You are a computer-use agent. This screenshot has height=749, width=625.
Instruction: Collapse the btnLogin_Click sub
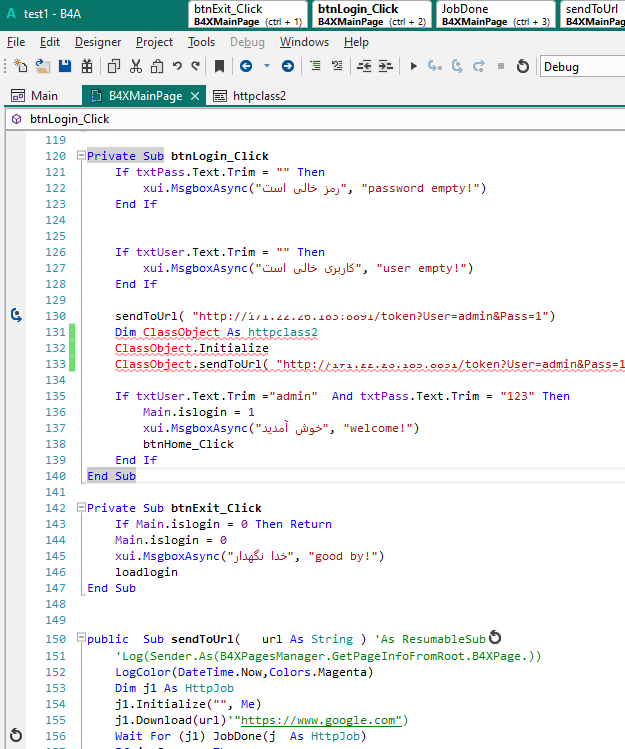click(x=80, y=156)
